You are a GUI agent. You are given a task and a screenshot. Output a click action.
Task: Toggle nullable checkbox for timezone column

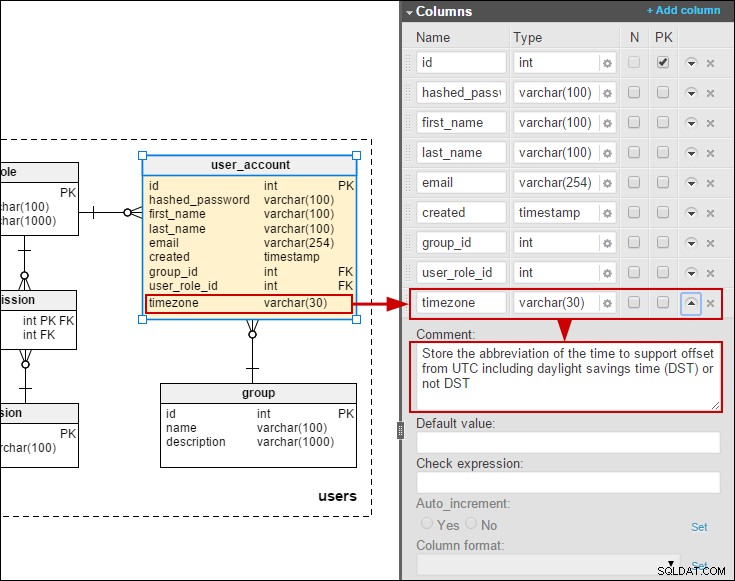634,302
